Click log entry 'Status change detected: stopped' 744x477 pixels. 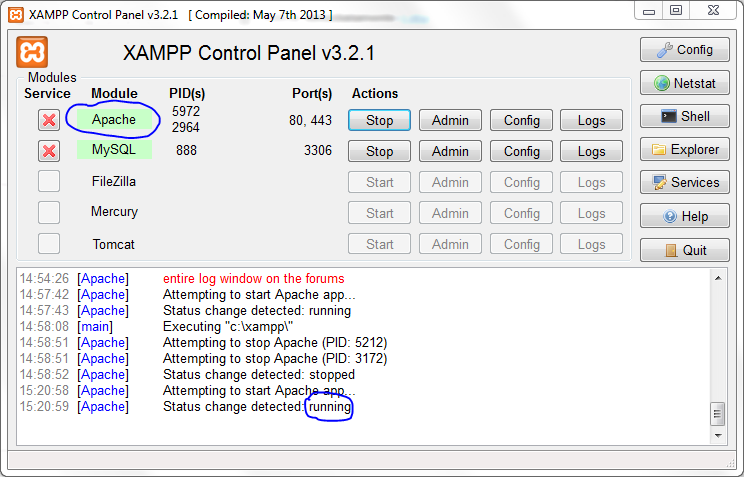[x=259, y=374]
